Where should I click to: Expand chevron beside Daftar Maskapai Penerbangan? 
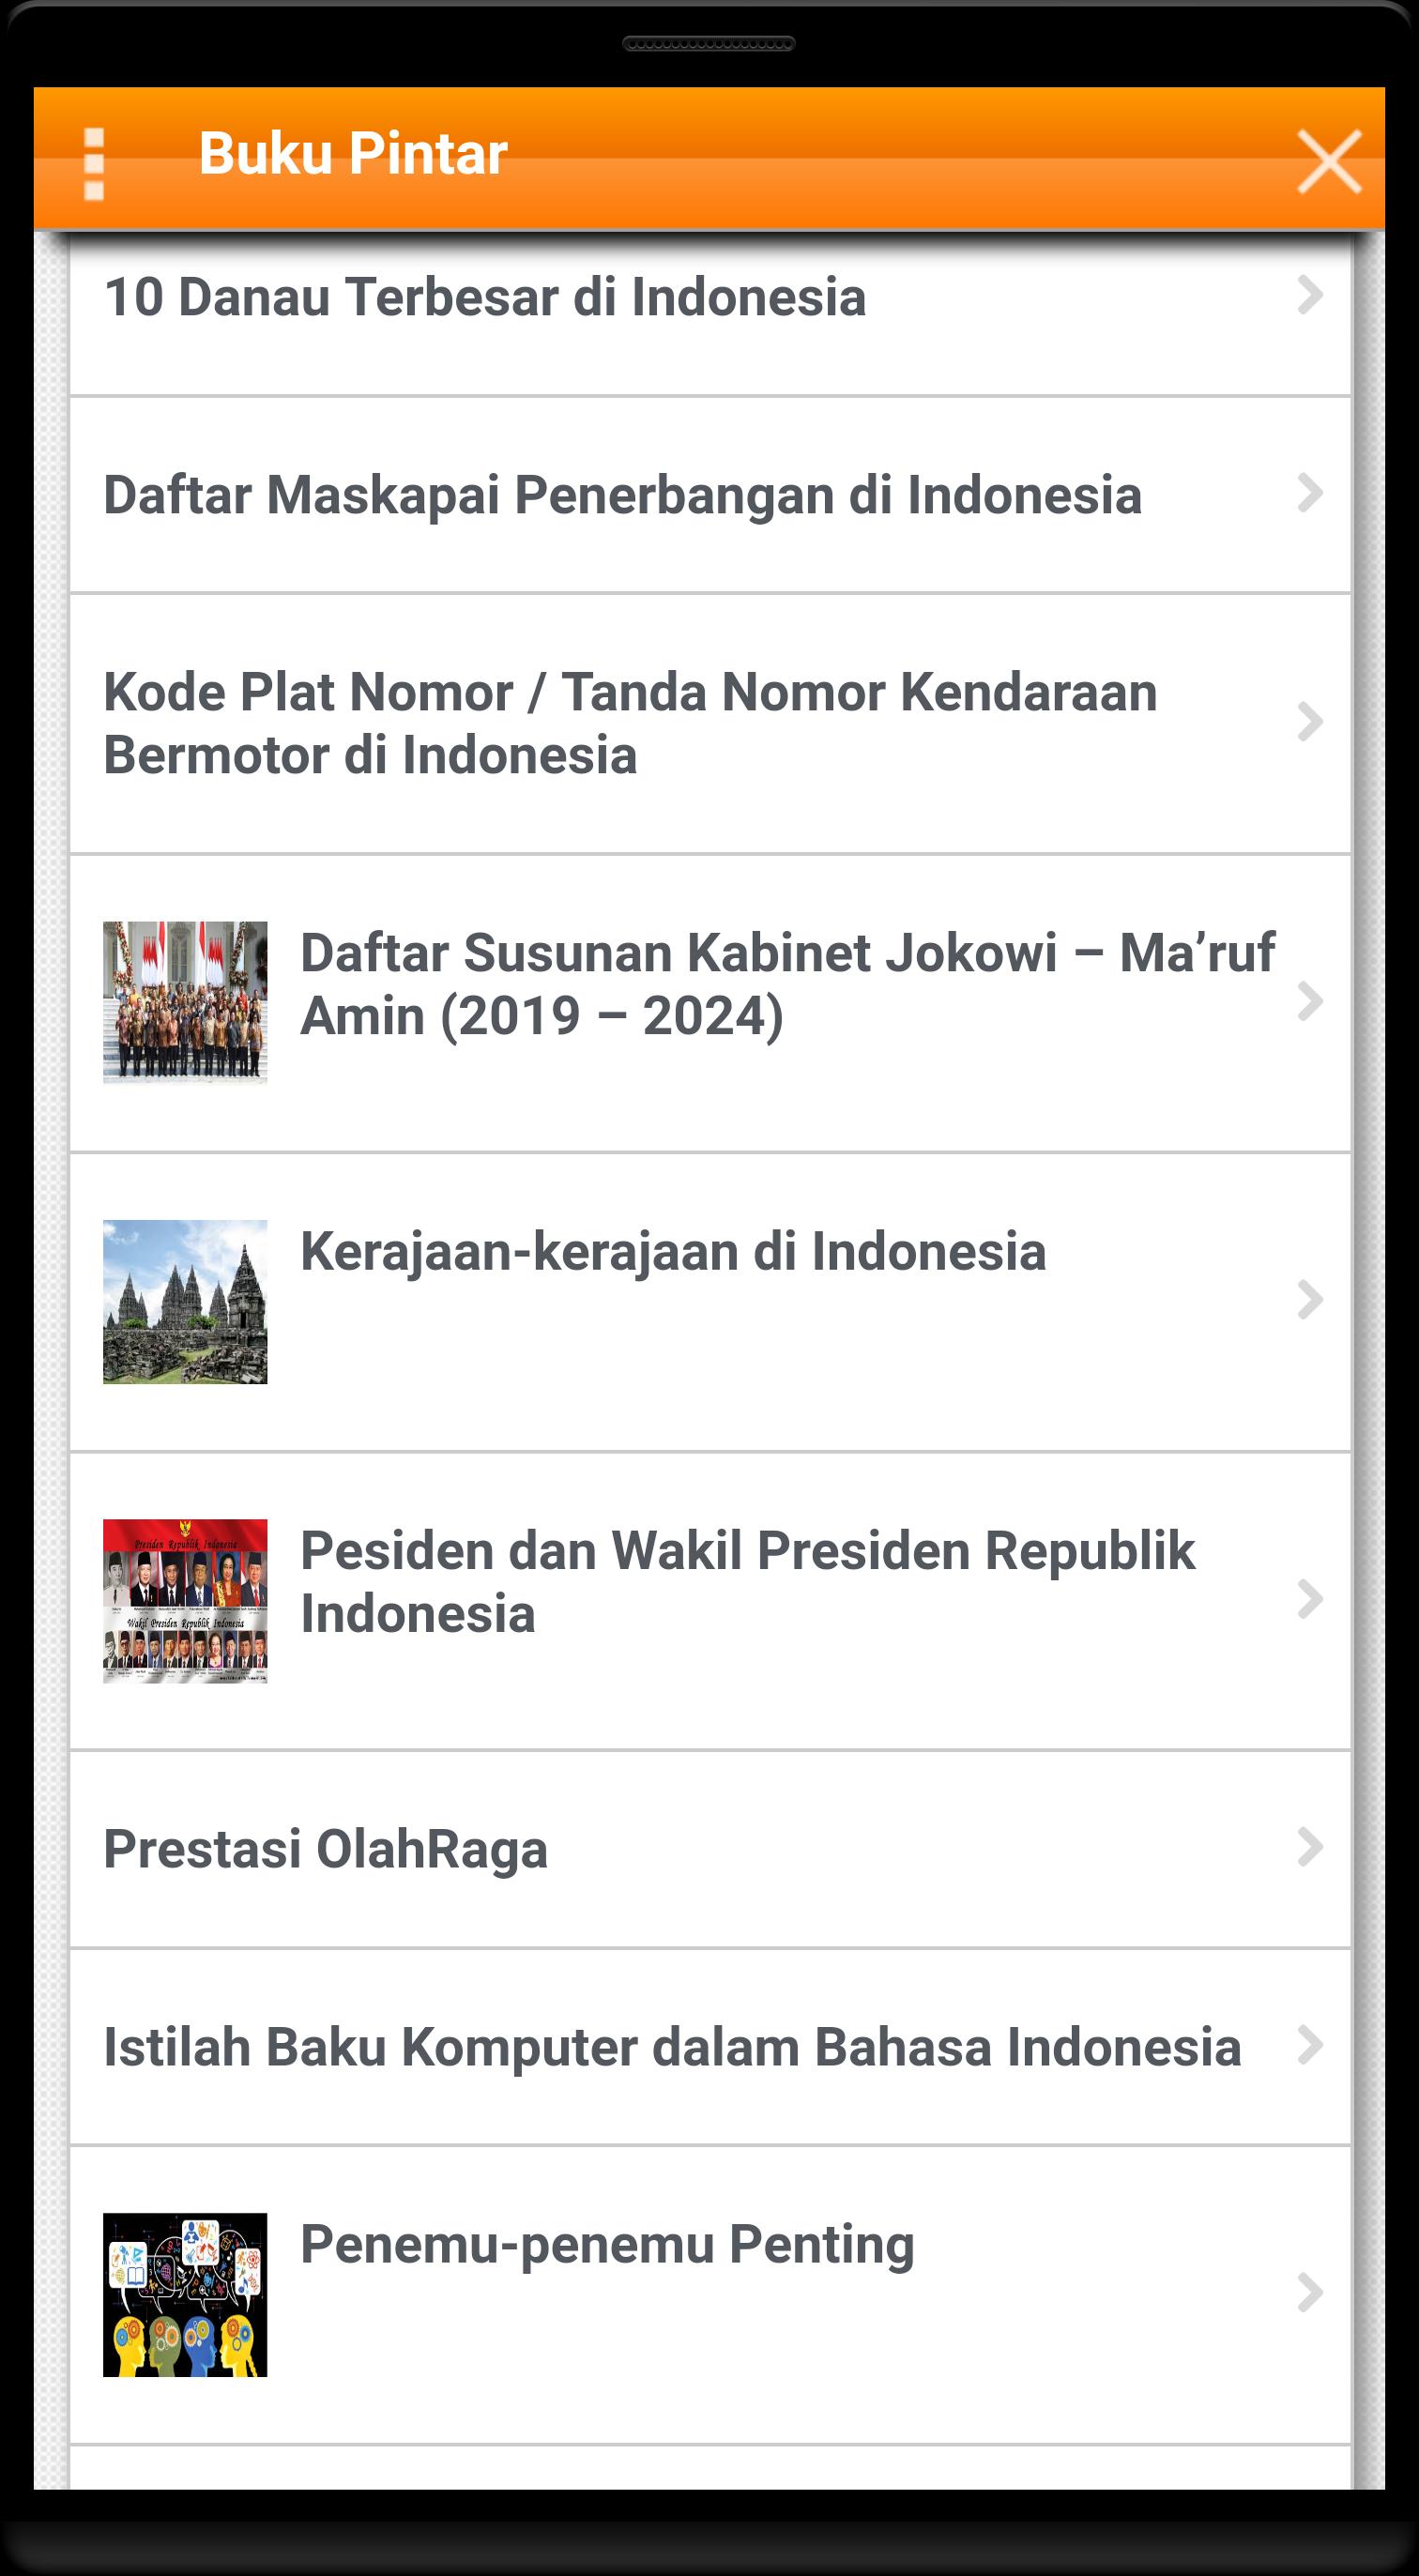pyautogui.click(x=1310, y=493)
